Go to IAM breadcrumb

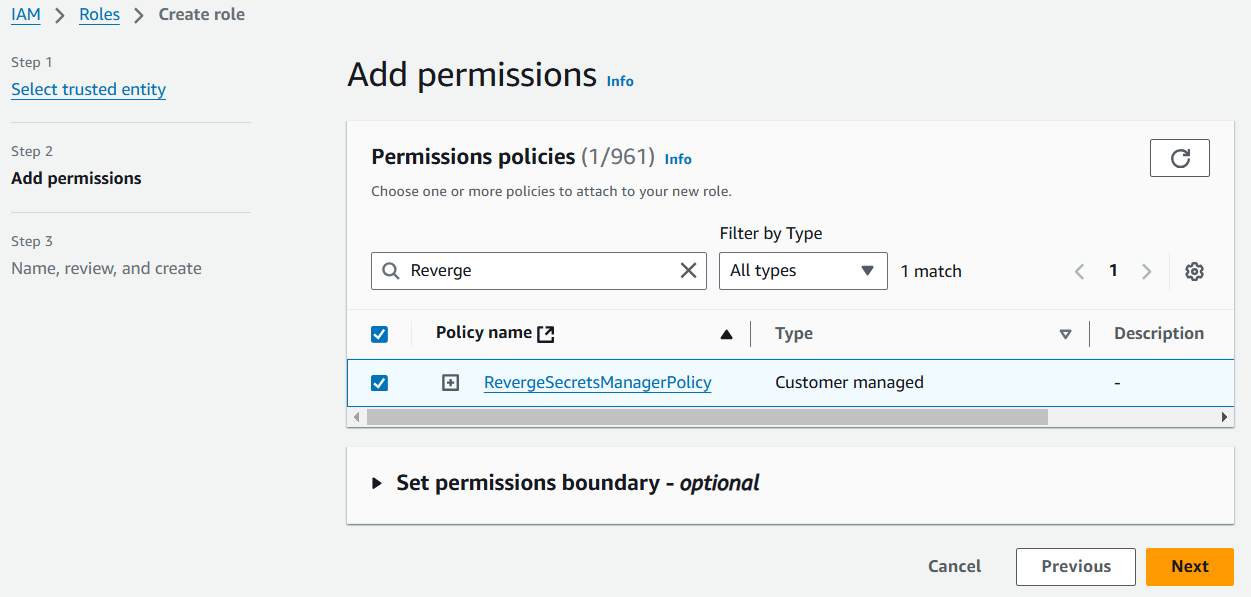click(x=26, y=15)
